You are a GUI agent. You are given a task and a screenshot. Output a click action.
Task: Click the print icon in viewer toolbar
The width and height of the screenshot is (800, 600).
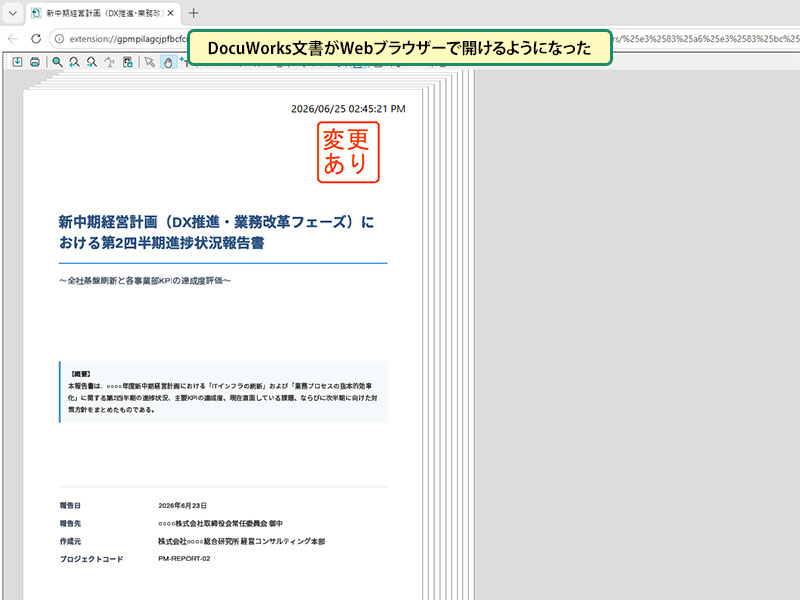point(35,62)
